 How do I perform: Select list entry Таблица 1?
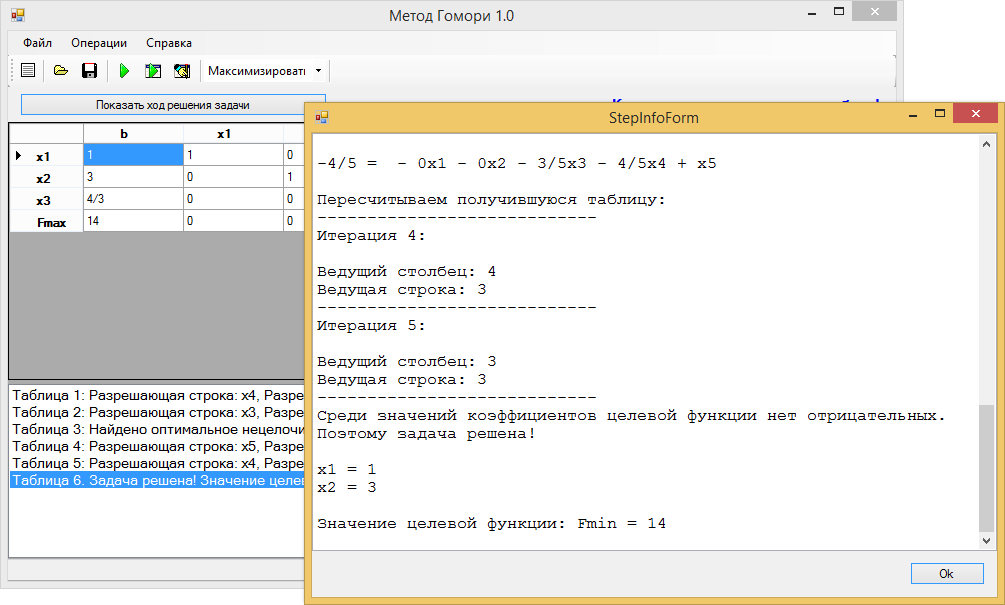[x=157, y=395]
